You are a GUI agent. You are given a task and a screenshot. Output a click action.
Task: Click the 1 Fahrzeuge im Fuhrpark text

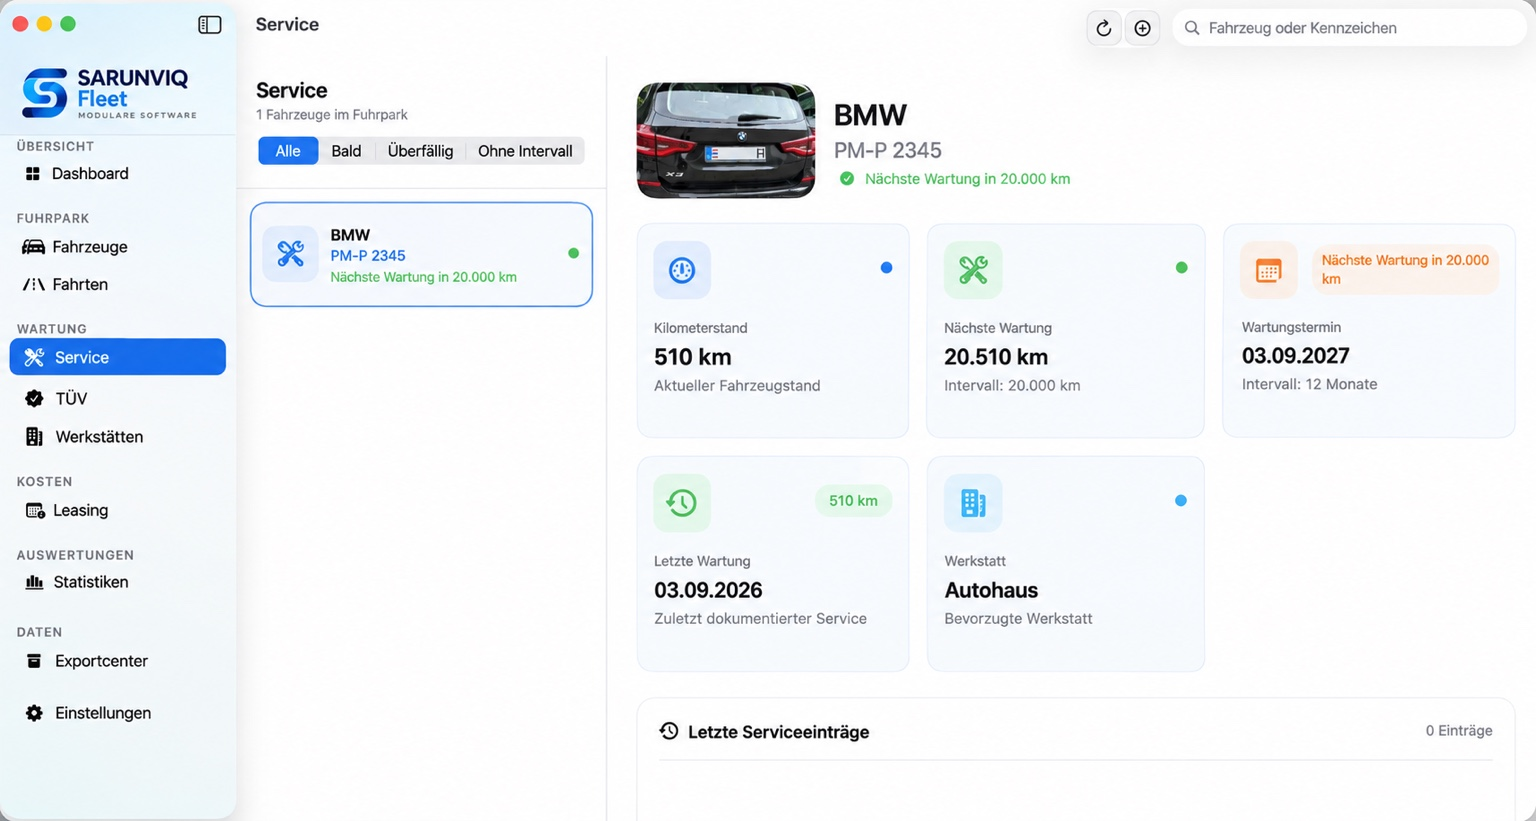tap(332, 115)
